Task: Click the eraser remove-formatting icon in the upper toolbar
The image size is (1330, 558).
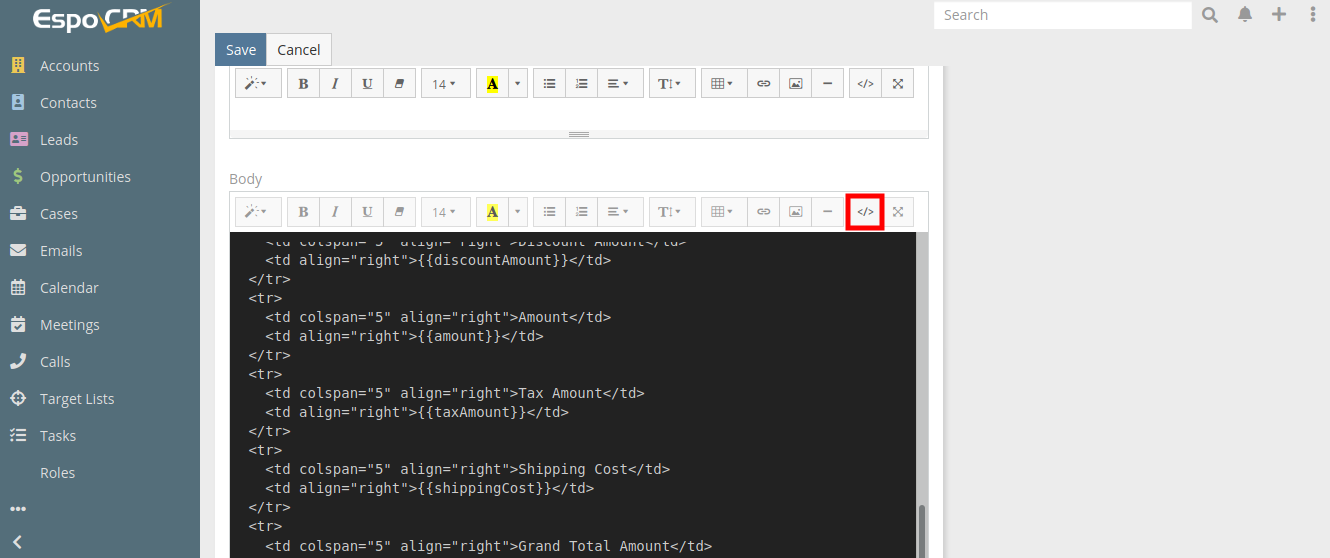Action: coord(399,84)
